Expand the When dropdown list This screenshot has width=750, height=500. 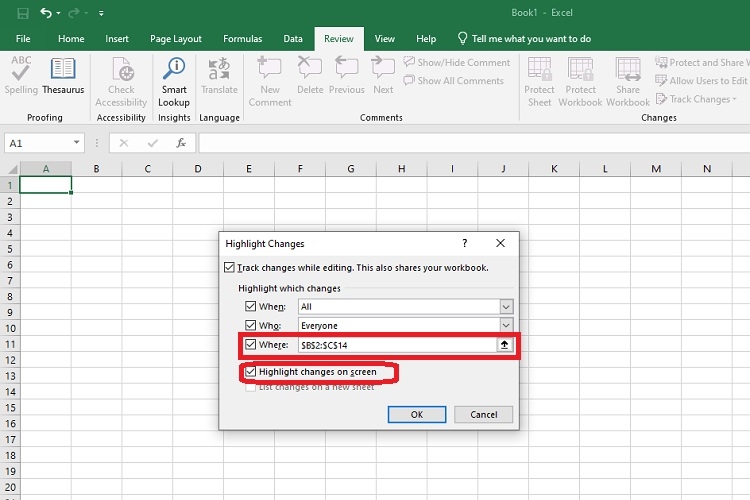coord(506,307)
